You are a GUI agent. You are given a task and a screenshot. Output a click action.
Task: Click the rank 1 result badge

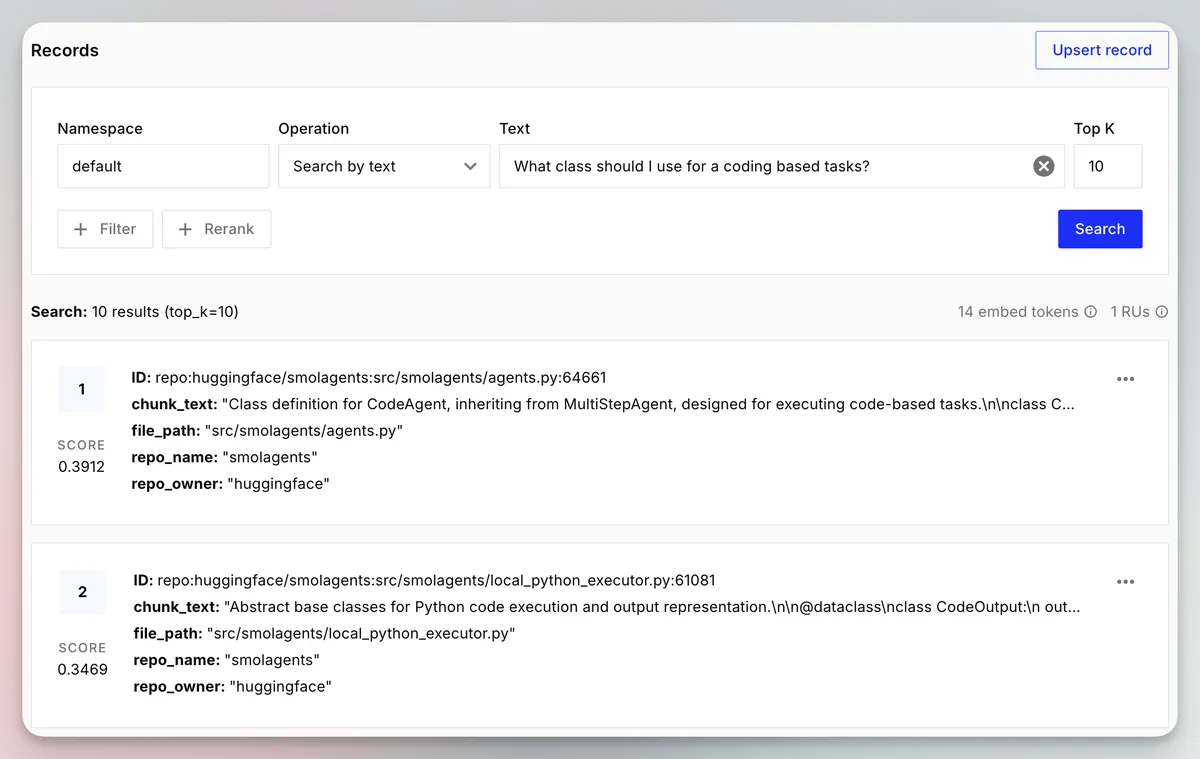pos(82,389)
